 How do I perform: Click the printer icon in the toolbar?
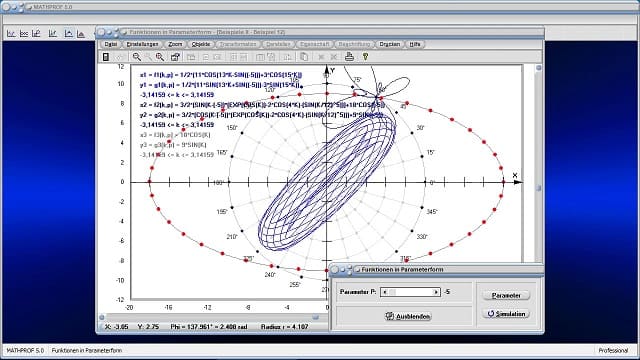[349, 57]
